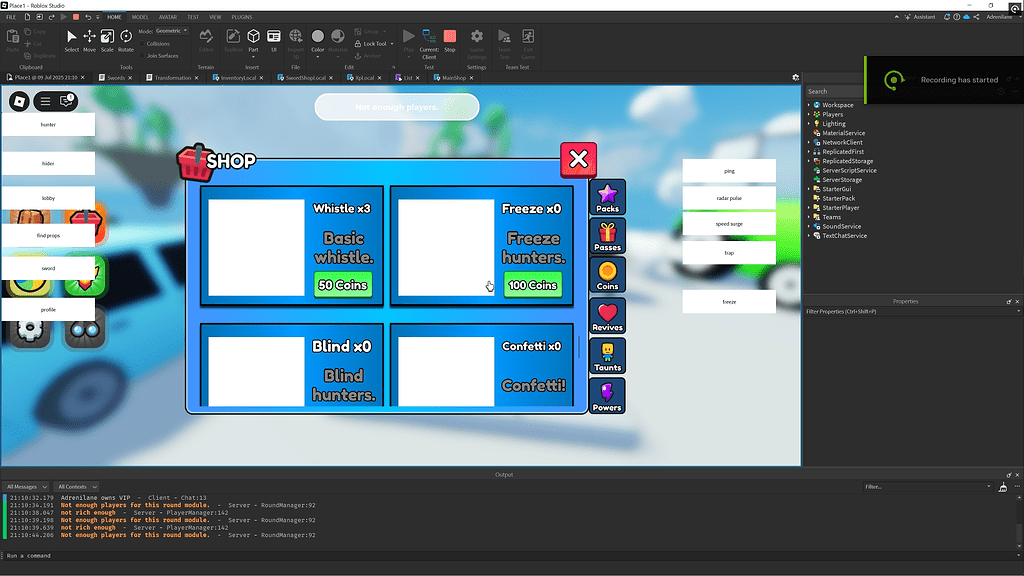Click the radar pulse button

coord(729,198)
